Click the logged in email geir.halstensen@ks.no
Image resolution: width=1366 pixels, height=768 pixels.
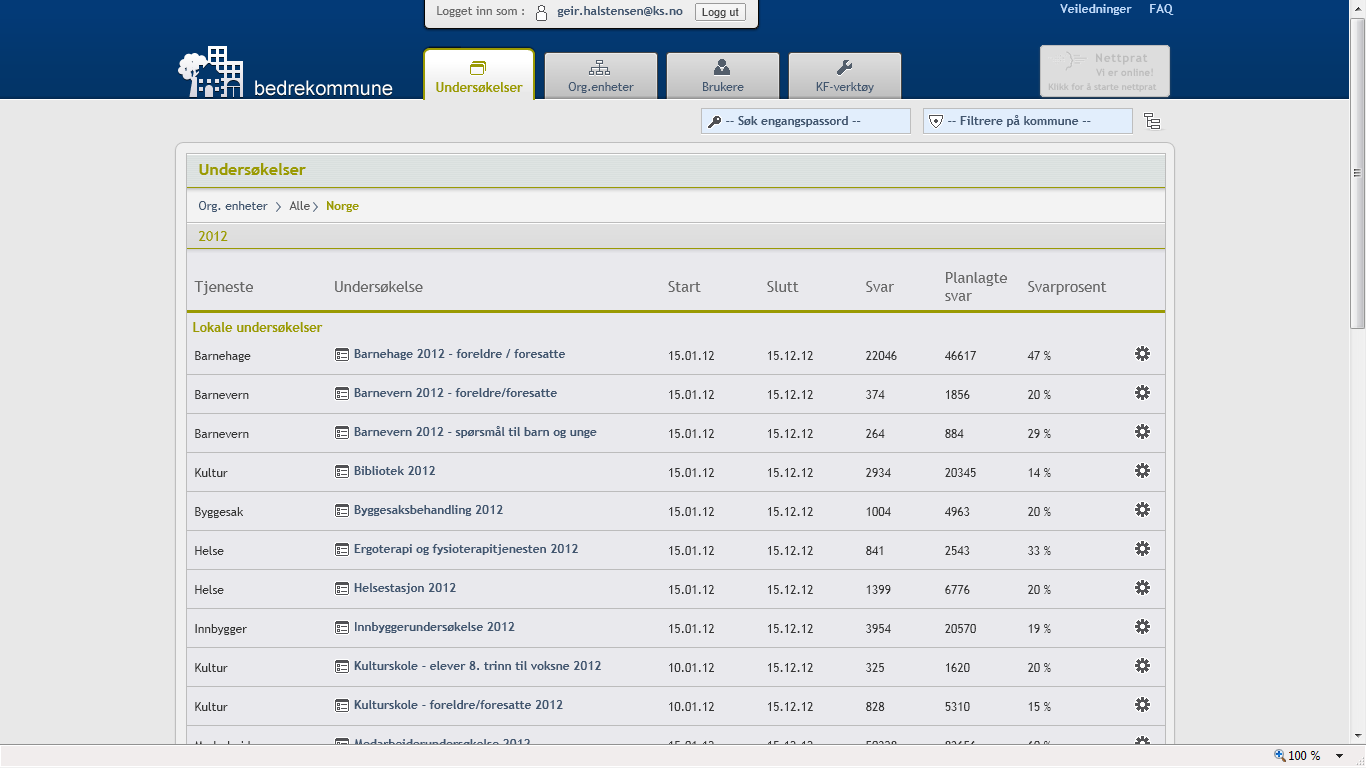(620, 12)
